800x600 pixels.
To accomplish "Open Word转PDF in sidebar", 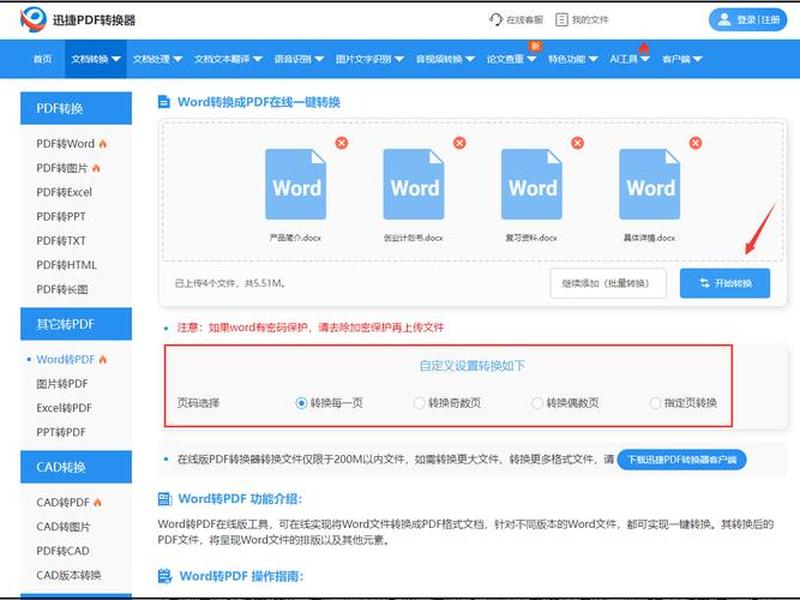I will coord(65,359).
